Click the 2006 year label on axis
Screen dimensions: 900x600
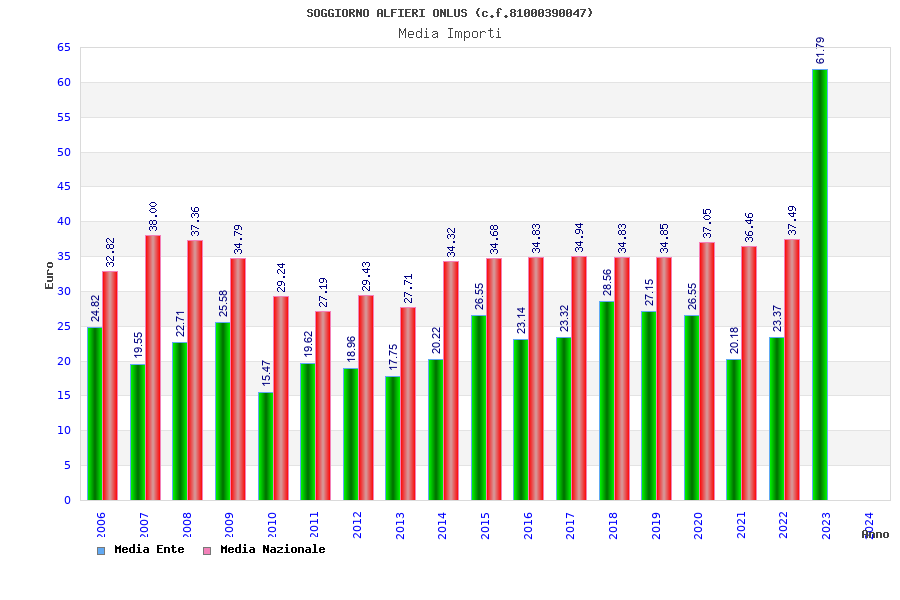(x=102, y=525)
